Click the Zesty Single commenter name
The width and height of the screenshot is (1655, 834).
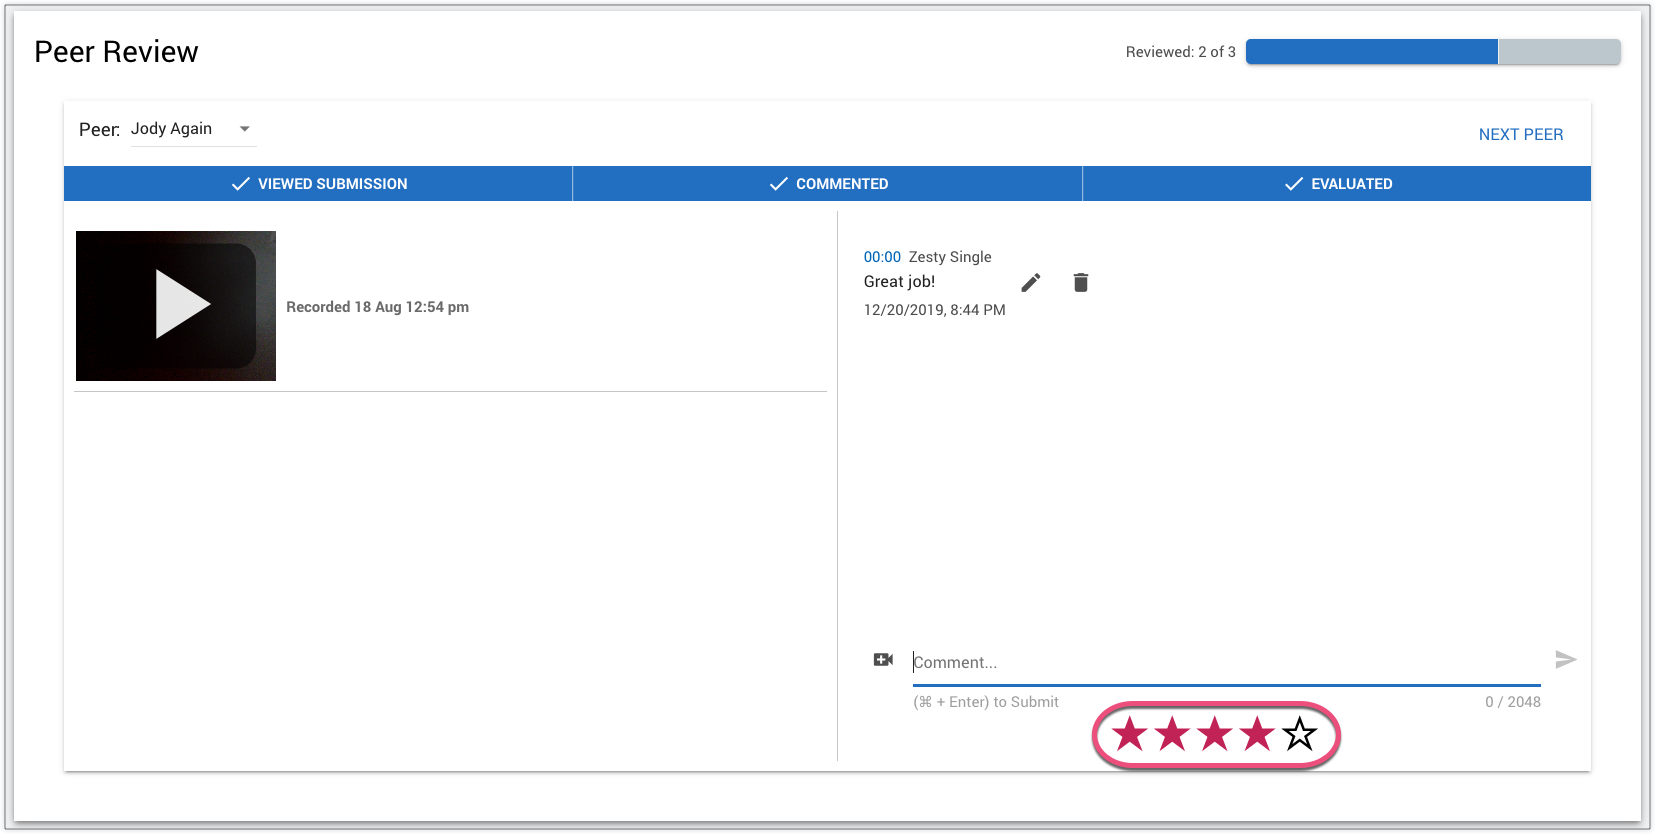[950, 257]
